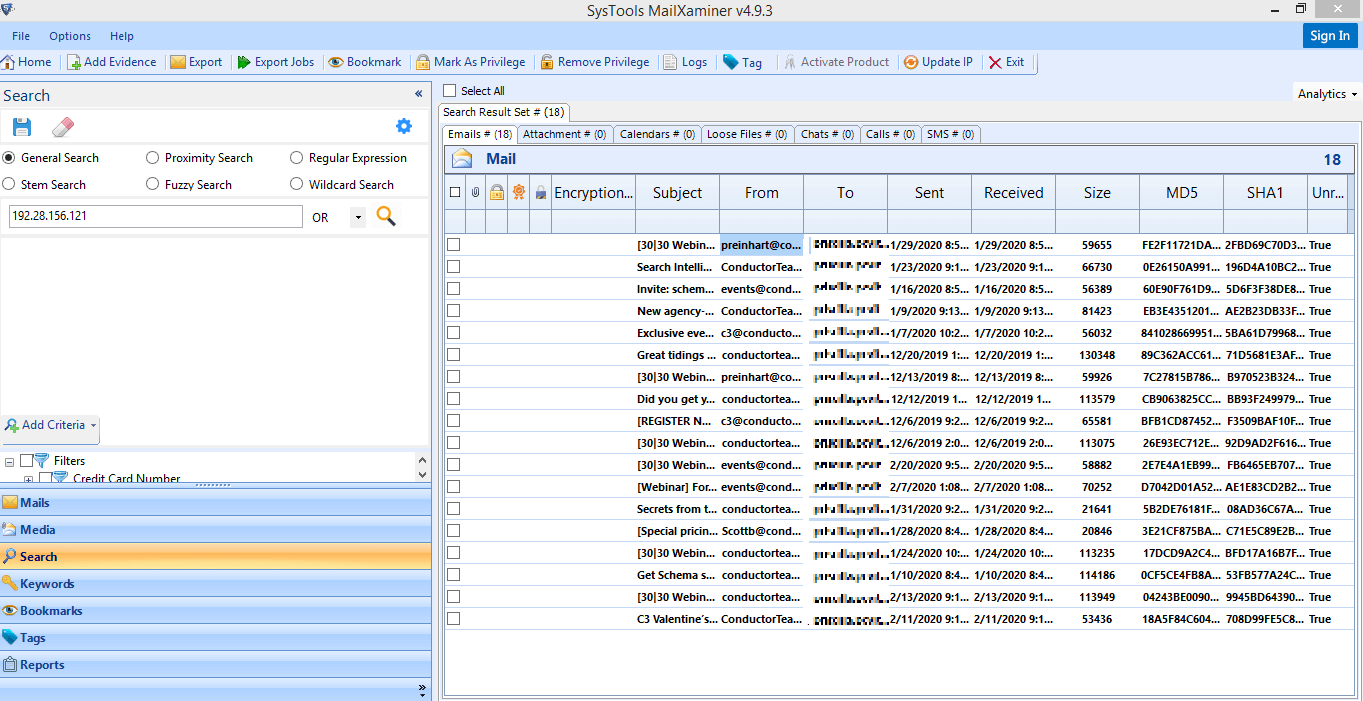Clear search with the eraser icon

(63, 127)
